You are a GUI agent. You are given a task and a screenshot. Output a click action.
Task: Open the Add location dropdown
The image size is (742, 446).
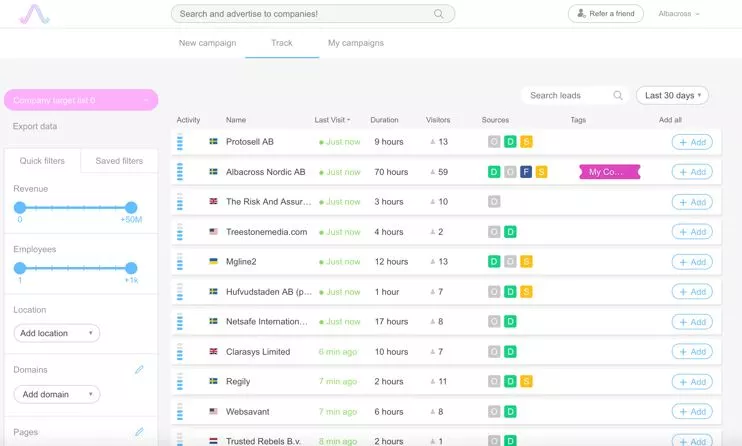[57, 333]
